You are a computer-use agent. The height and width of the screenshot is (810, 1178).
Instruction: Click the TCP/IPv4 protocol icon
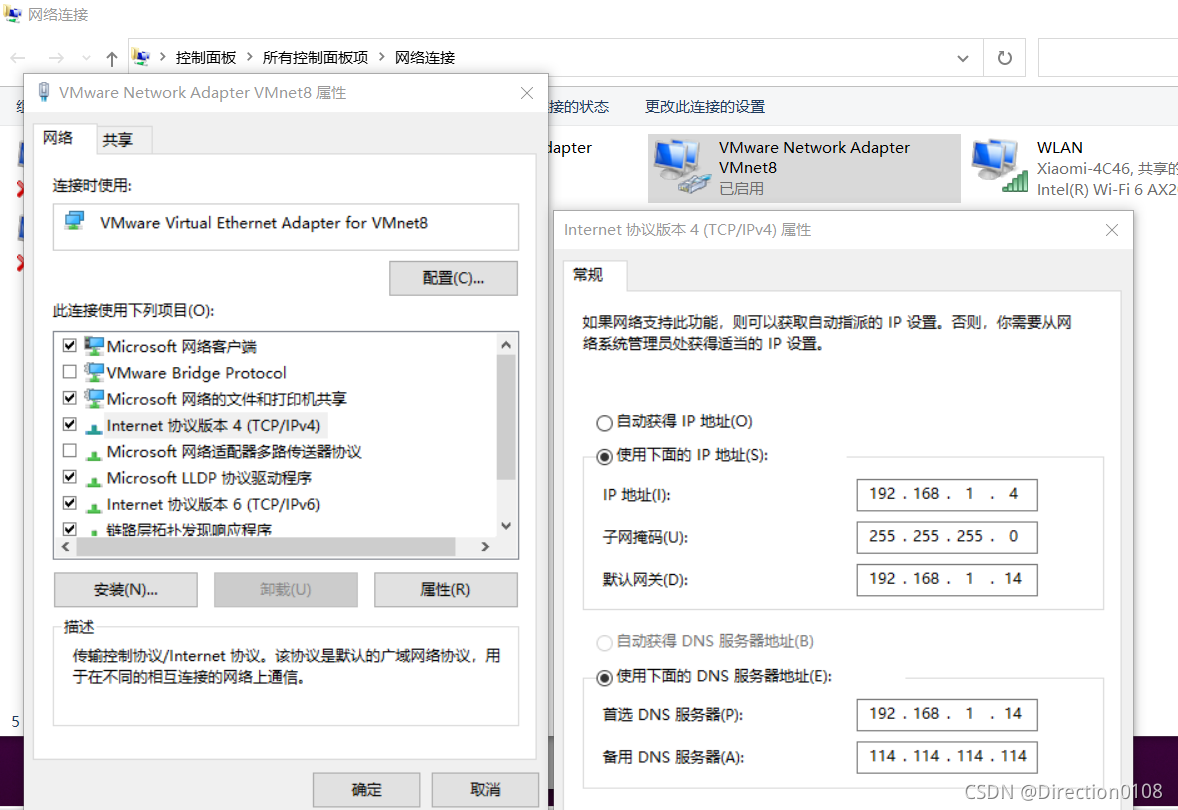[x=94, y=427]
